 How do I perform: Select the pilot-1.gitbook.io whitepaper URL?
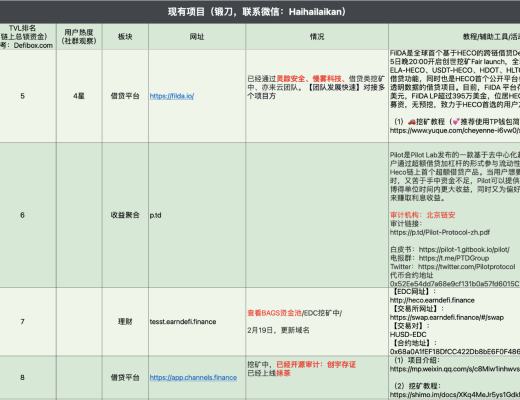click(x=464, y=249)
